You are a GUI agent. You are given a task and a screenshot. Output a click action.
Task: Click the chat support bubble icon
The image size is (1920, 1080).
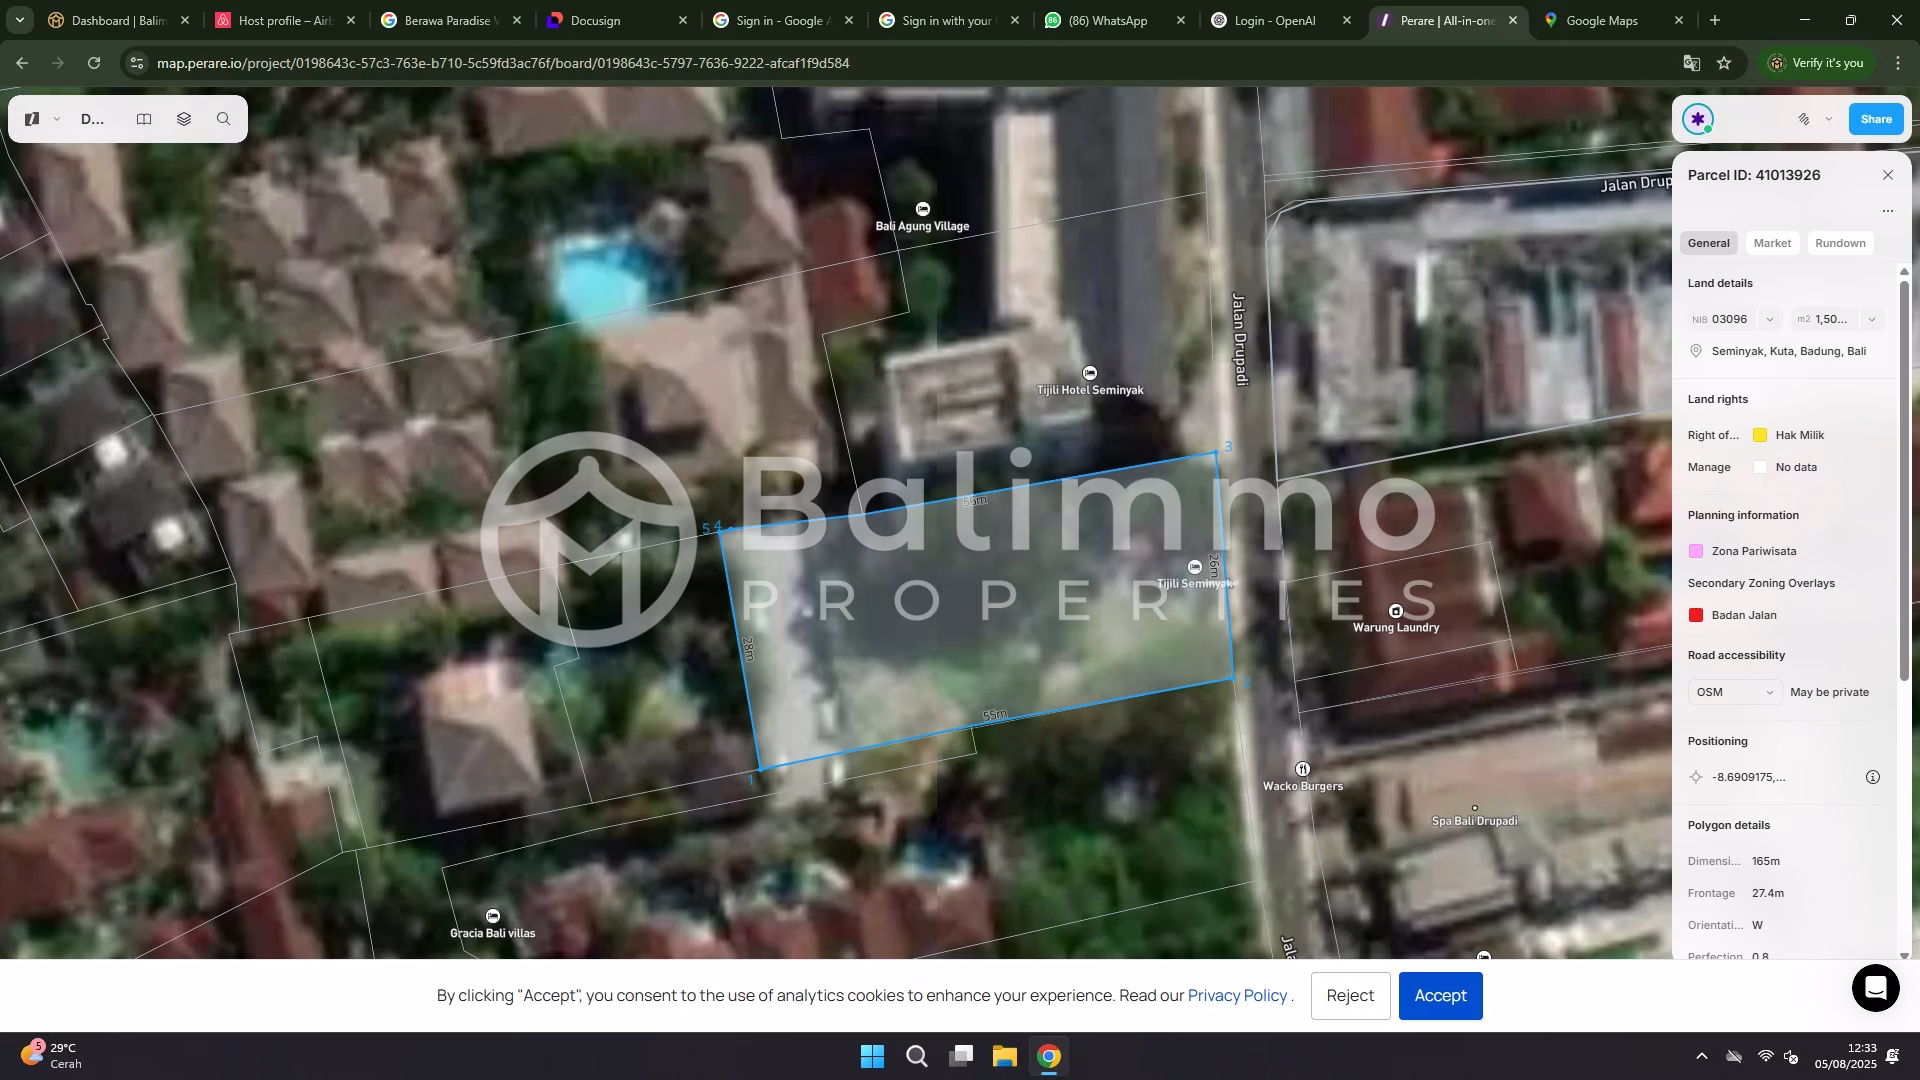pos(1876,988)
